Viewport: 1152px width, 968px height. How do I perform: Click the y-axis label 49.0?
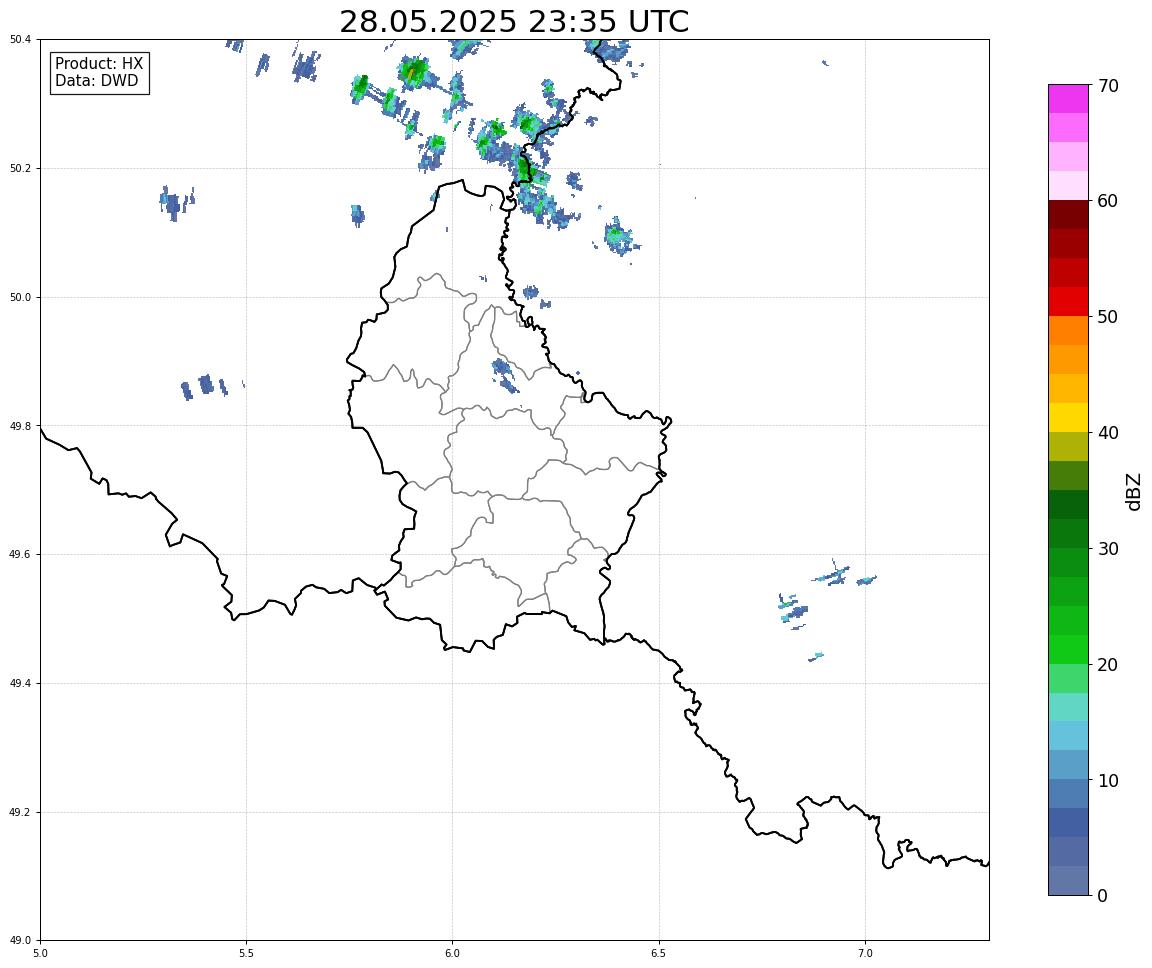point(21,941)
